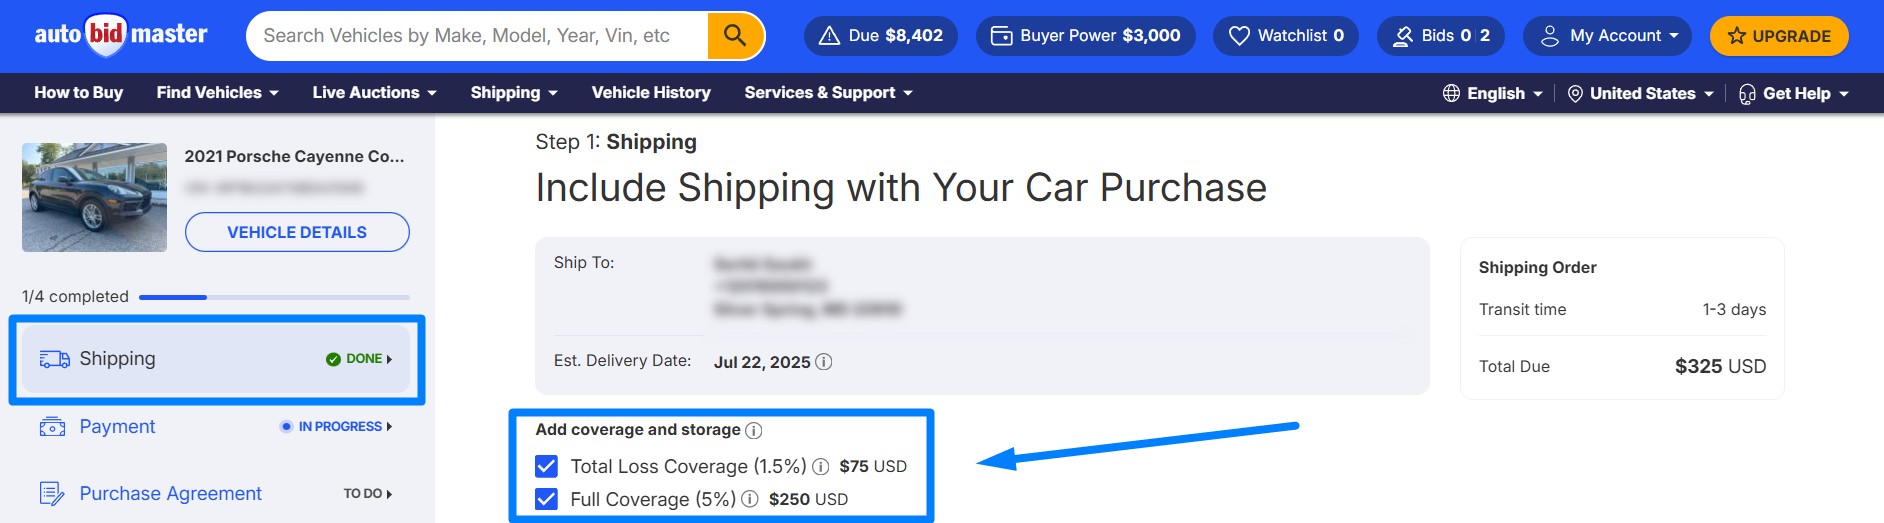Open the English language selector
Image resolution: width=1884 pixels, height=523 pixels.
(x=1493, y=93)
